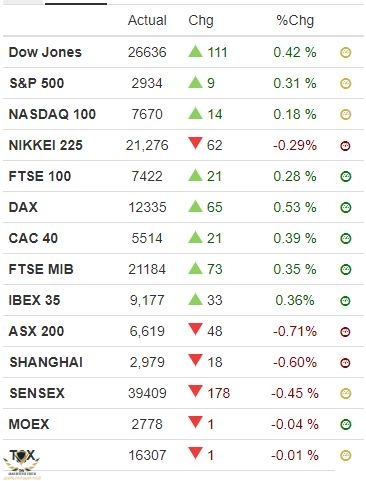Viewport: 366px width, 481px height.
Task: Sort by the %Chg column header
Action: tap(295, 20)
